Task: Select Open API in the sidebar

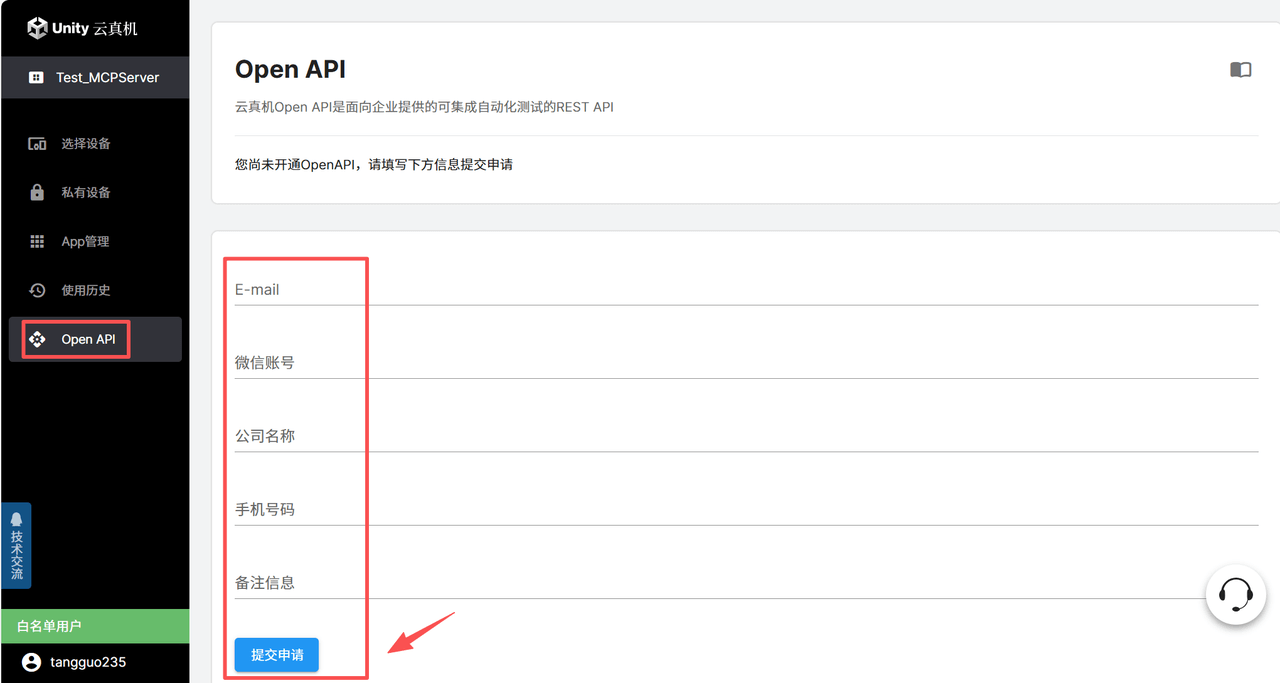Action: click(88, 339)
